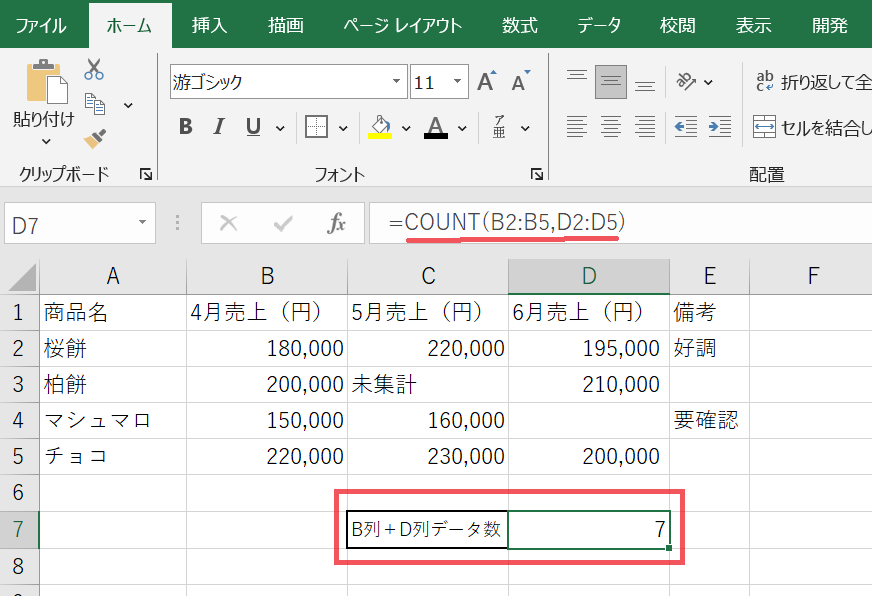
Task: Click the Cut scissors icon
Action: (95, 70)
